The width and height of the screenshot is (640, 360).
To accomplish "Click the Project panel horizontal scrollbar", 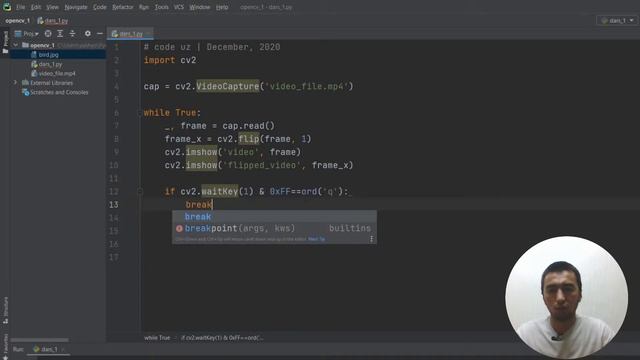I will click(x=40, y=340).
